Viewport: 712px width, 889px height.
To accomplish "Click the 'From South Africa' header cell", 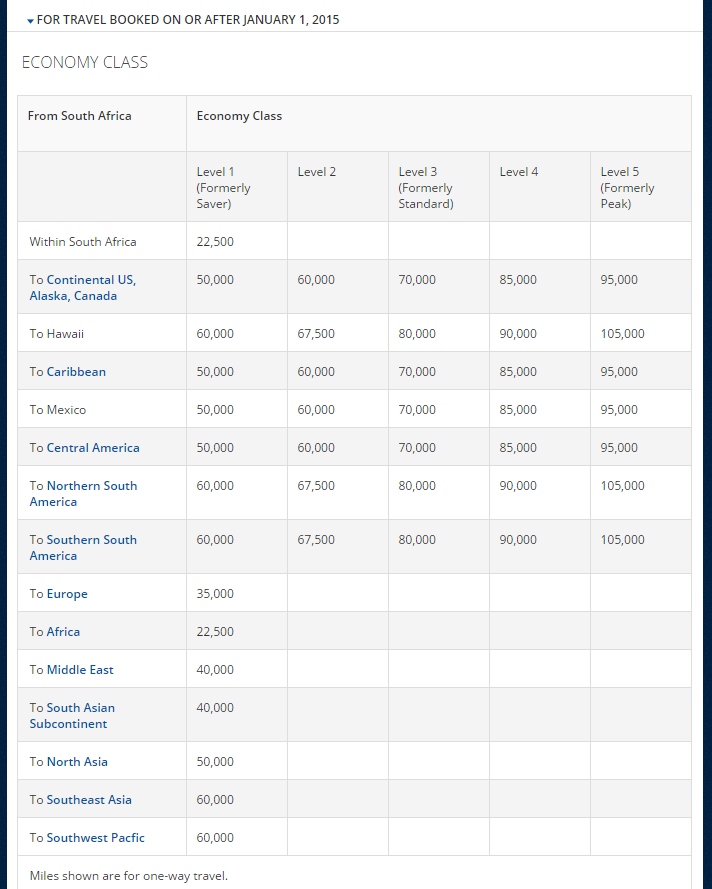I will pos(80,116).
